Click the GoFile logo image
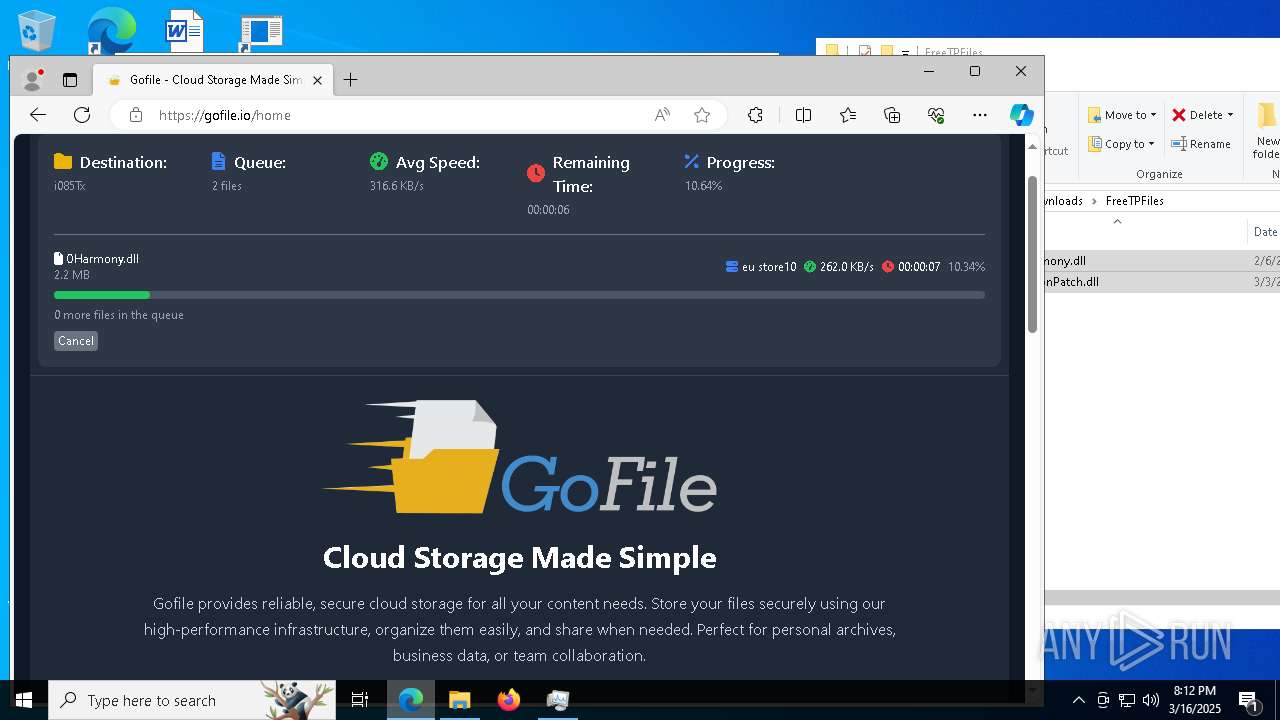The width and height of the screenshot is (1280, 720). tap(519, 457)
